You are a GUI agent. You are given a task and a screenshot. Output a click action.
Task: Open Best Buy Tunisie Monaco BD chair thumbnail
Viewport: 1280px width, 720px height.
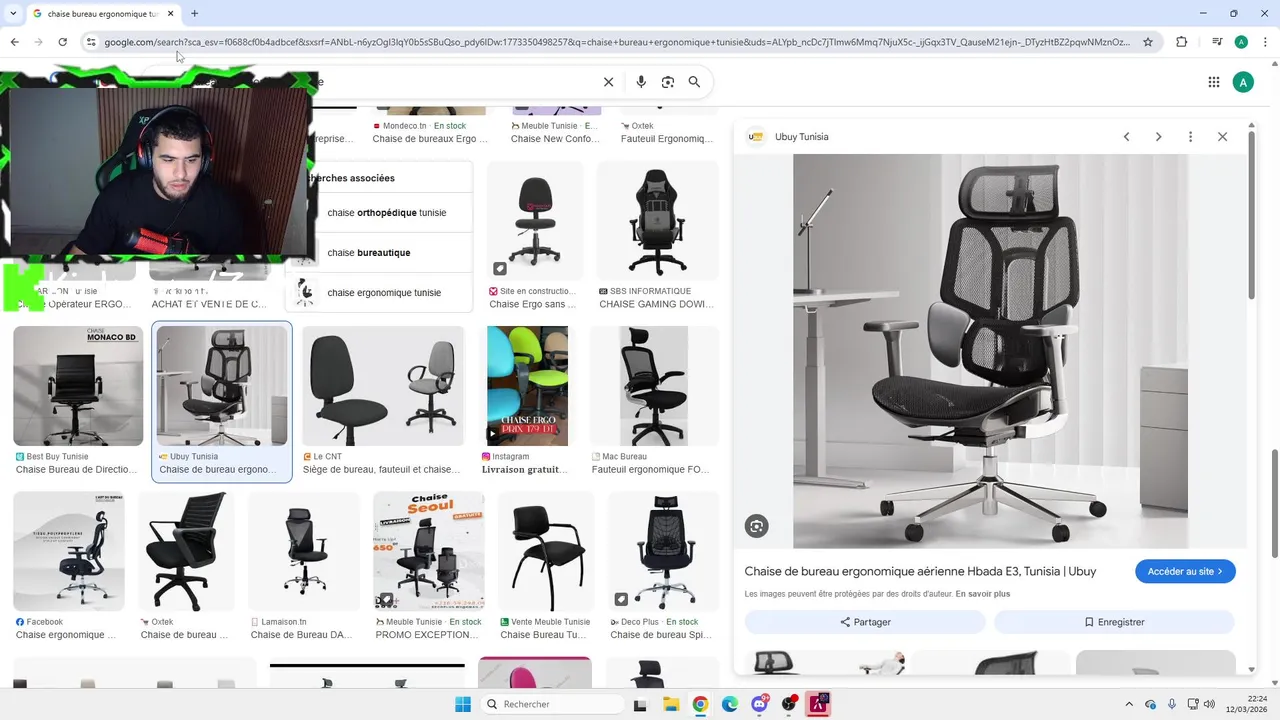pos(78,386)
